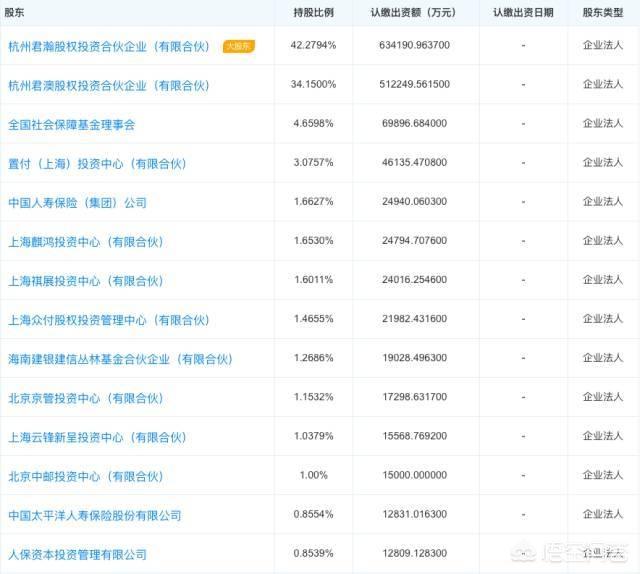Image resolution: width=640 pixels, height=574 pixels.
Task: Open 北京京管投资中心 link
Action: coord(86,398)
